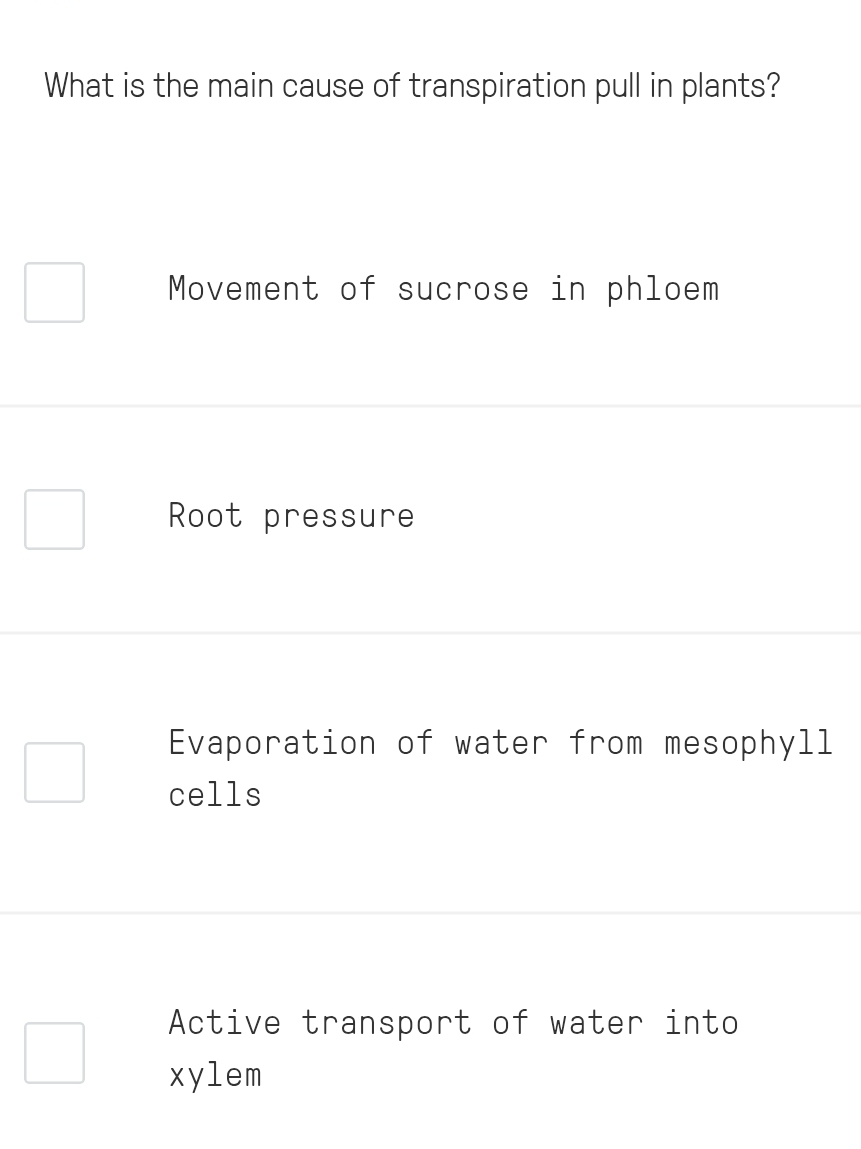Click the first answer row
The height and width of the screenshot is (1149, 861).
click(430, 291)
